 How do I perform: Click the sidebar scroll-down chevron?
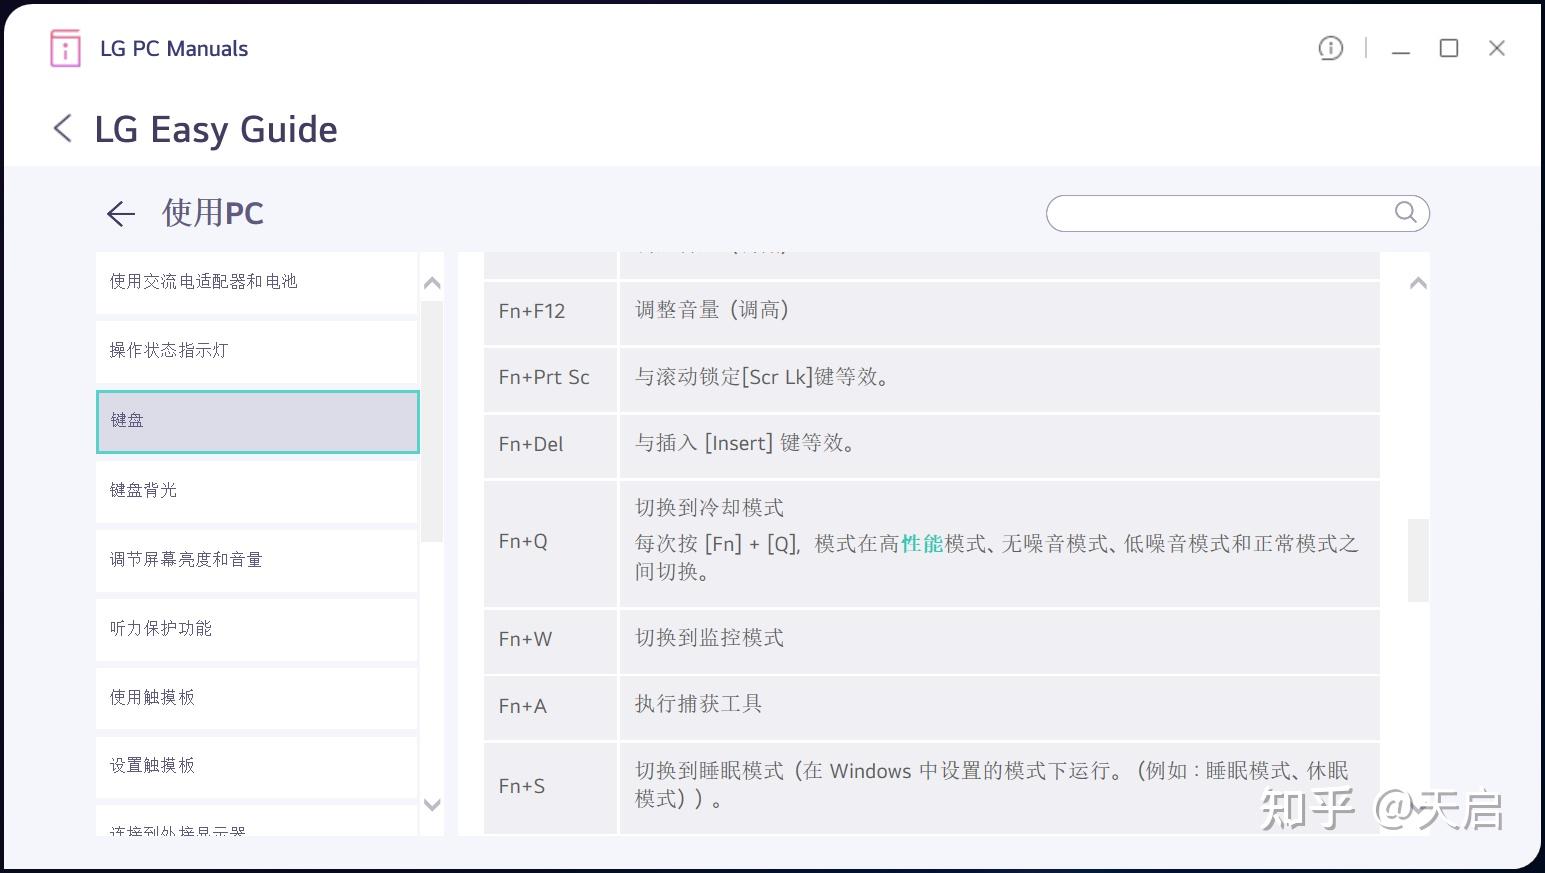[x=432, y=805]
